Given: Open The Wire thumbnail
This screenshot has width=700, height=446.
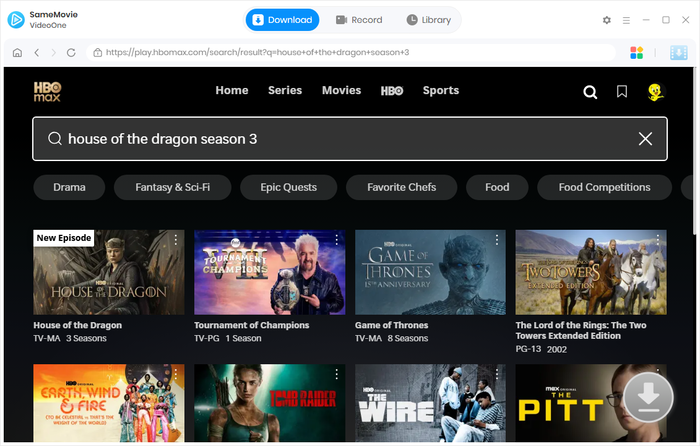Looking at the screenshot, I should coord(430,403).
